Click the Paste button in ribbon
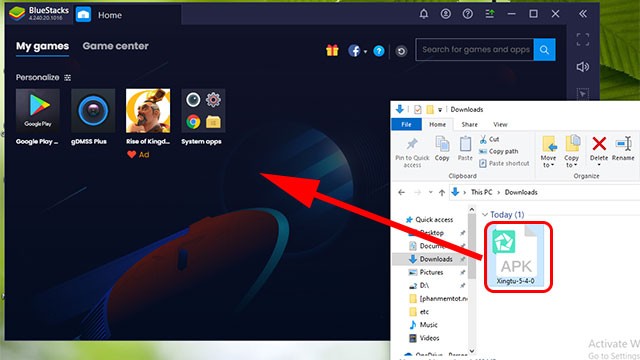Viewport: 640px width, 360px height. pos(465,149)
